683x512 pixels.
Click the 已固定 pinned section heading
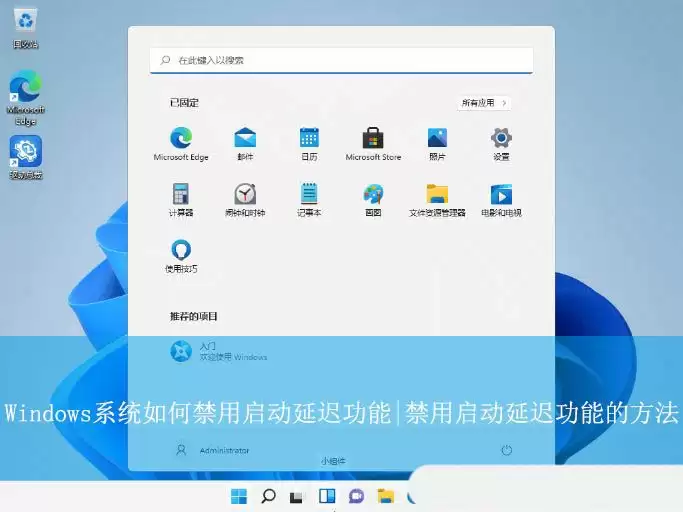pyautogui.click(x=184, y=103)
